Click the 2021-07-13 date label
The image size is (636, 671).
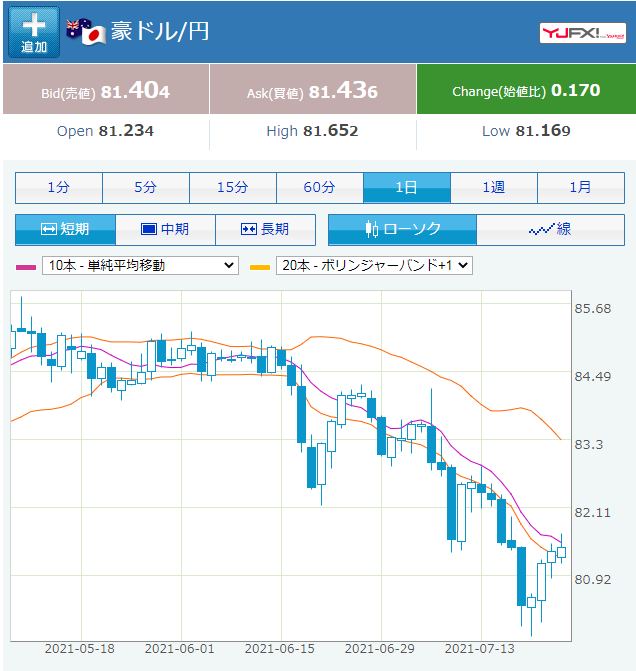point(480,649)
